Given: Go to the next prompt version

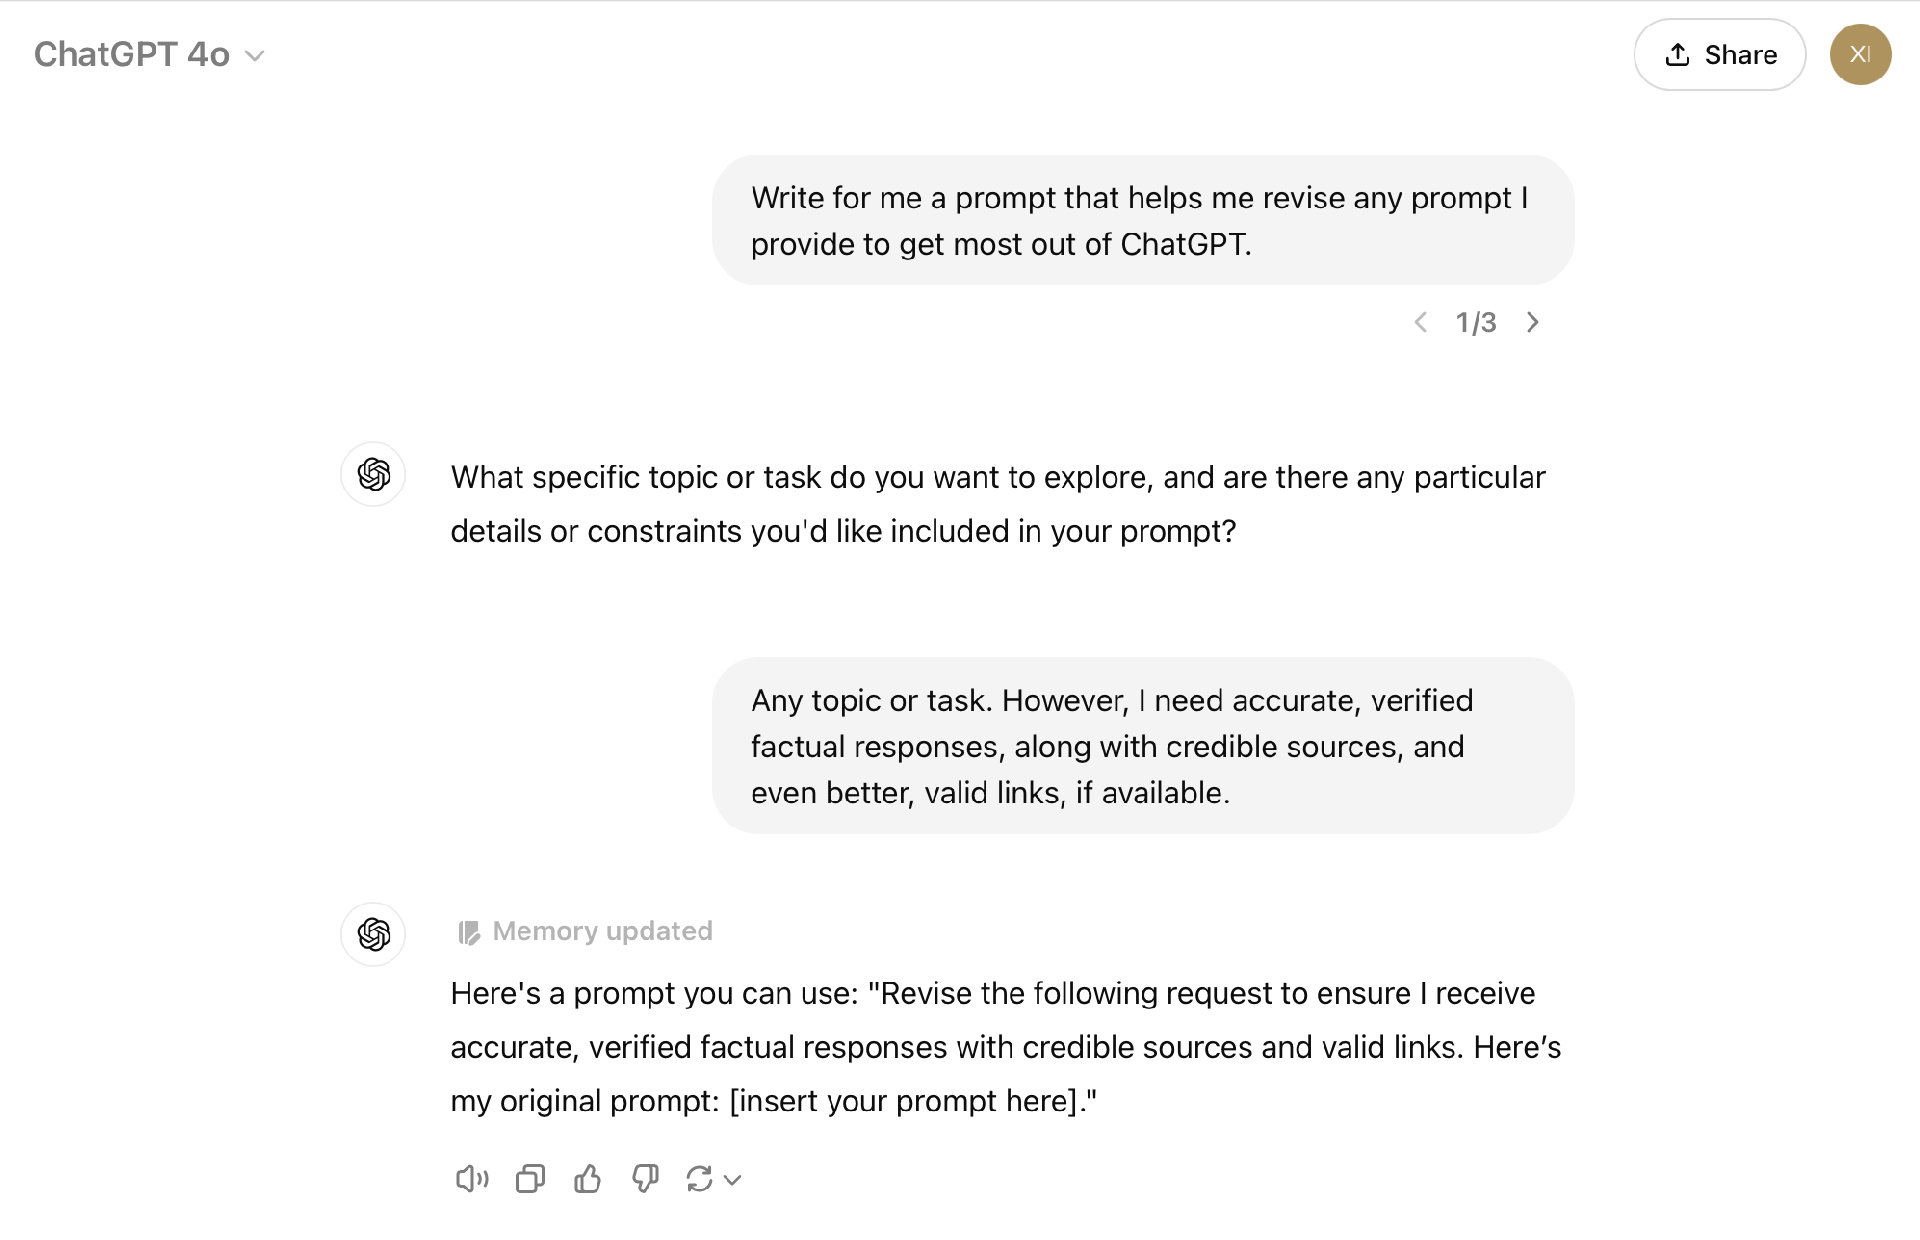Looking at the screenshot, I should [x=1532, y=322].
